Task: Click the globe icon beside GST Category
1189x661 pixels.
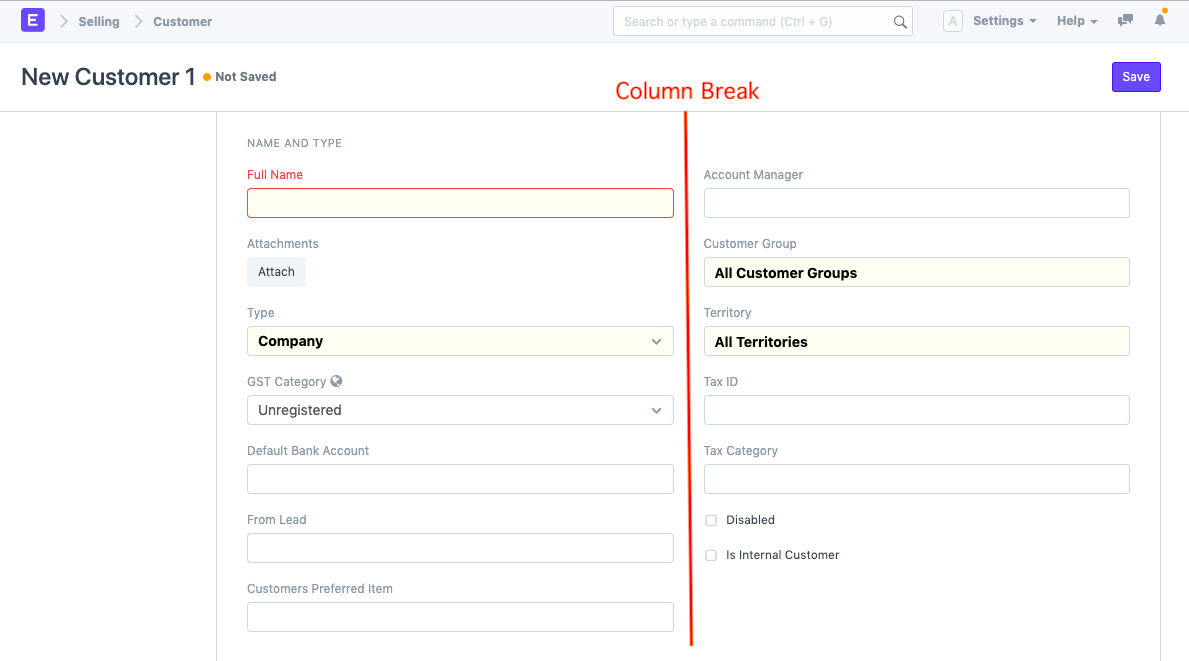Action: [337, 381]
